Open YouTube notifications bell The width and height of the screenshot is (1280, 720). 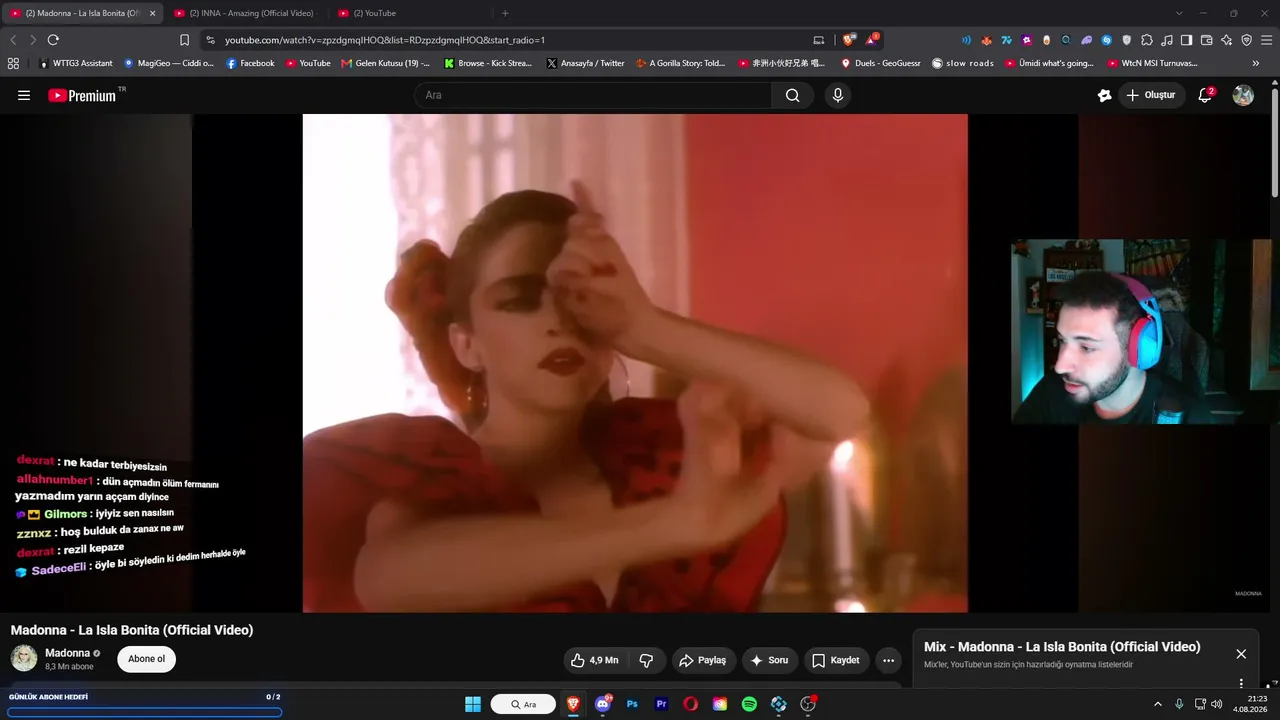(x=1205, y=95)
